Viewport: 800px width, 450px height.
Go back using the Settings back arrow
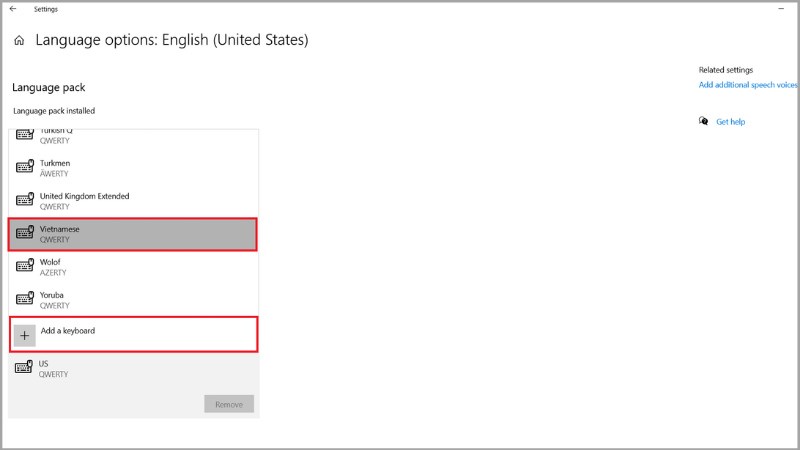click(13, 9)
